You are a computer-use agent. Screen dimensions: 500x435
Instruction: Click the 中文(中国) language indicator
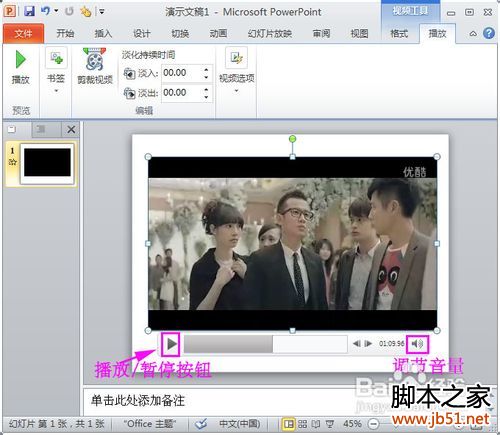point(240,424)
